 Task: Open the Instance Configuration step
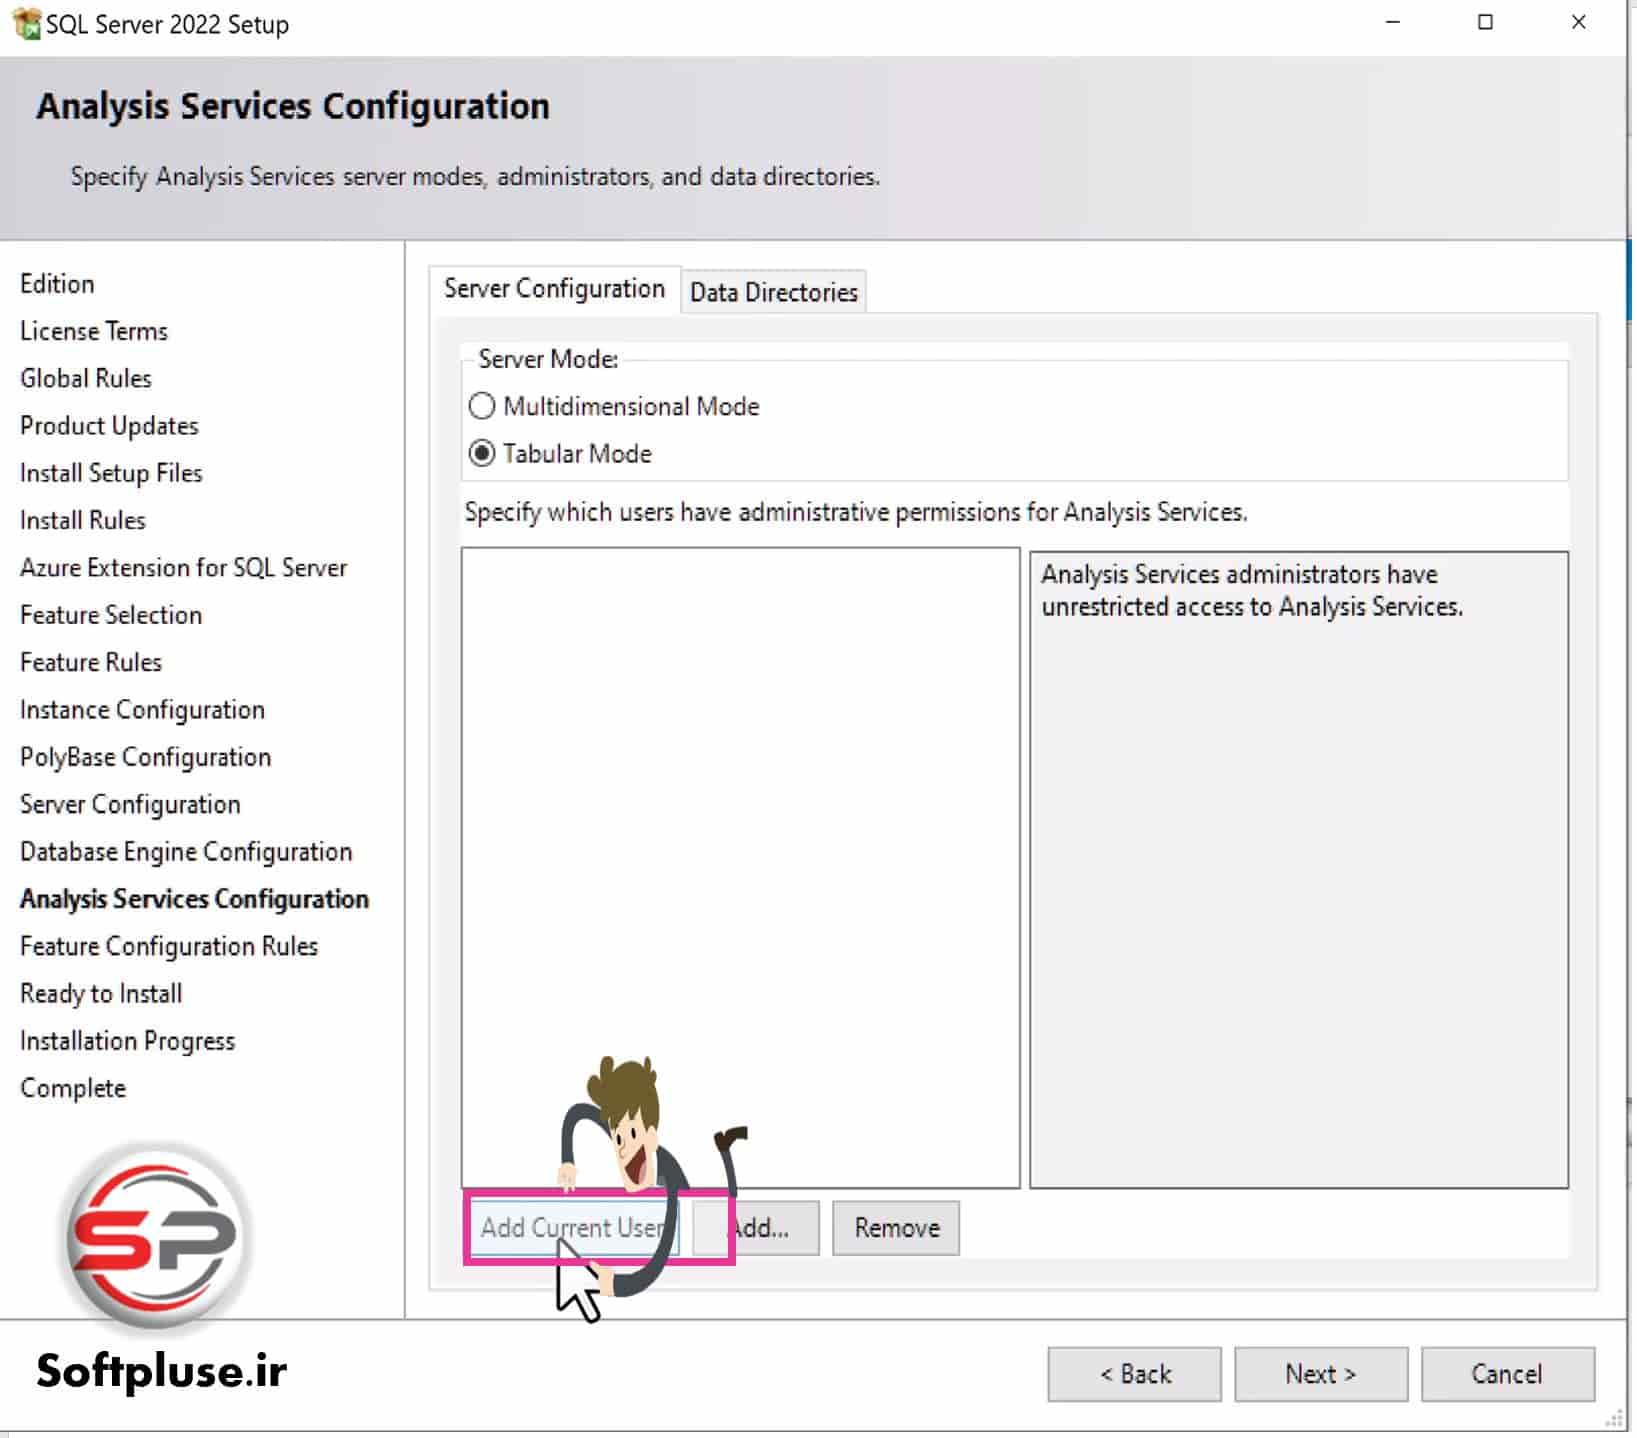point(142,709)
